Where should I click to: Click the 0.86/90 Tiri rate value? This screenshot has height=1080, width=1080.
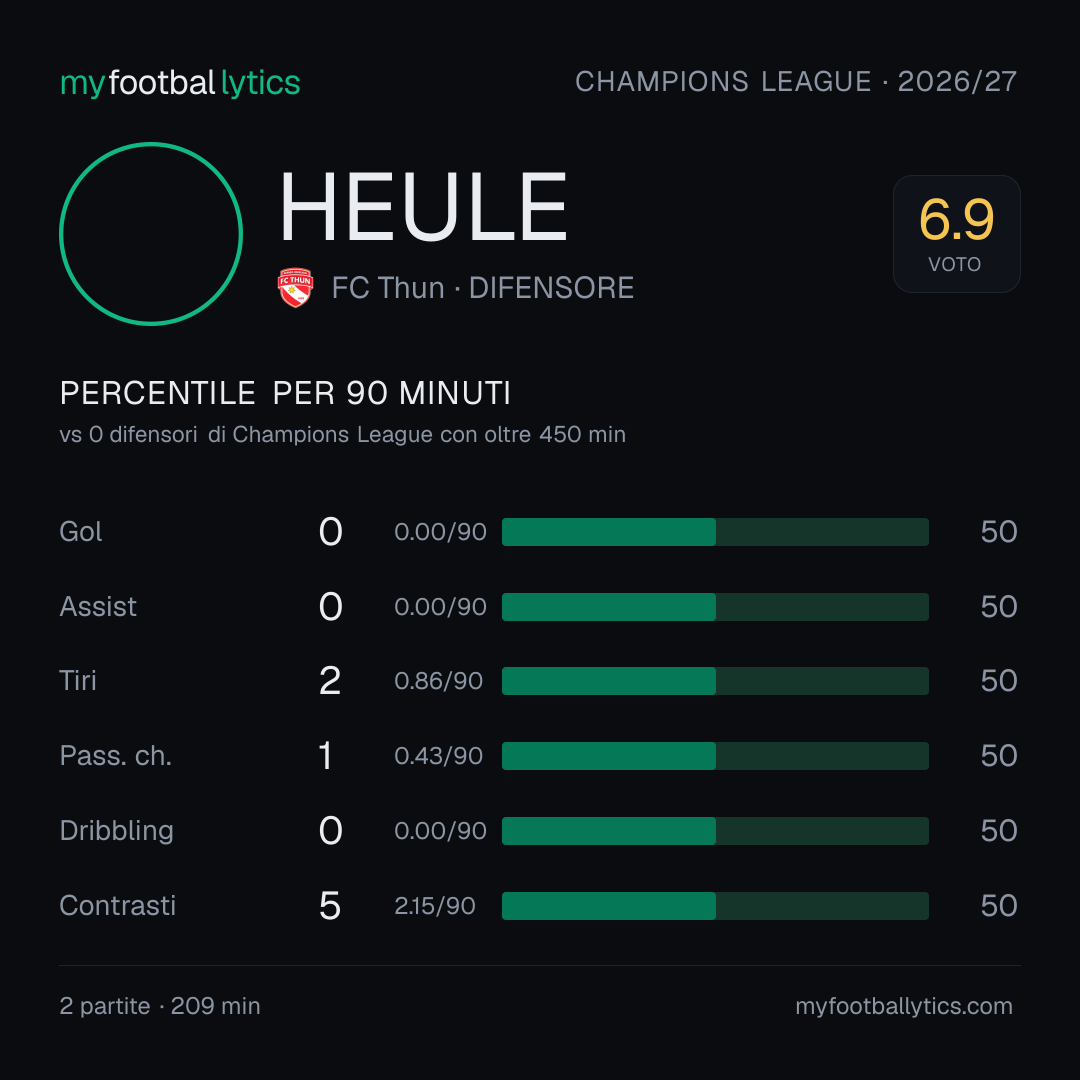438,681
